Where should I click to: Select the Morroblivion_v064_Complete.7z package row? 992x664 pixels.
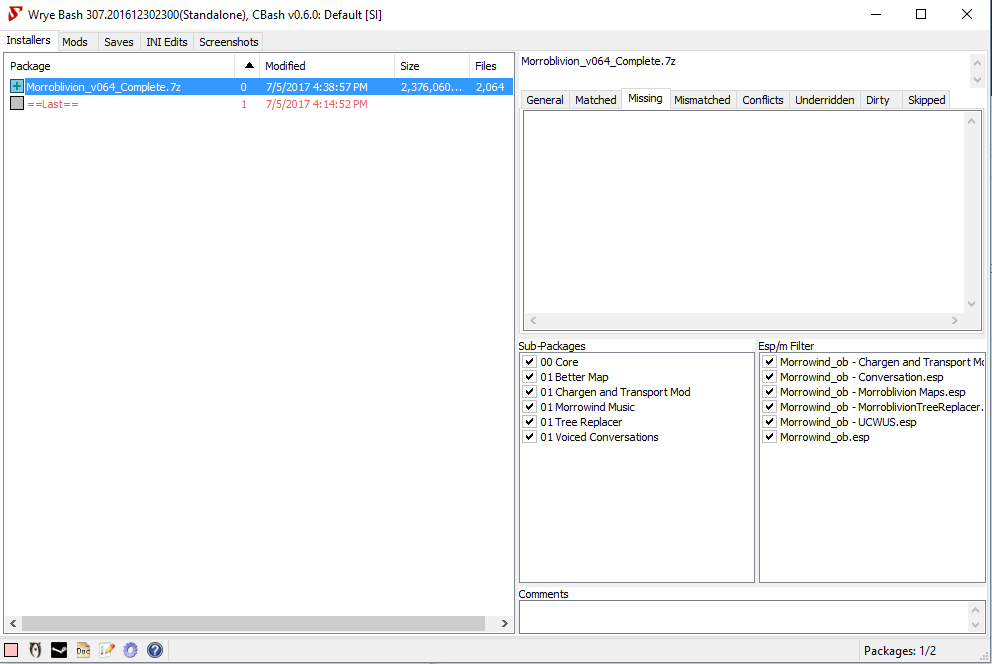(259, 87)
